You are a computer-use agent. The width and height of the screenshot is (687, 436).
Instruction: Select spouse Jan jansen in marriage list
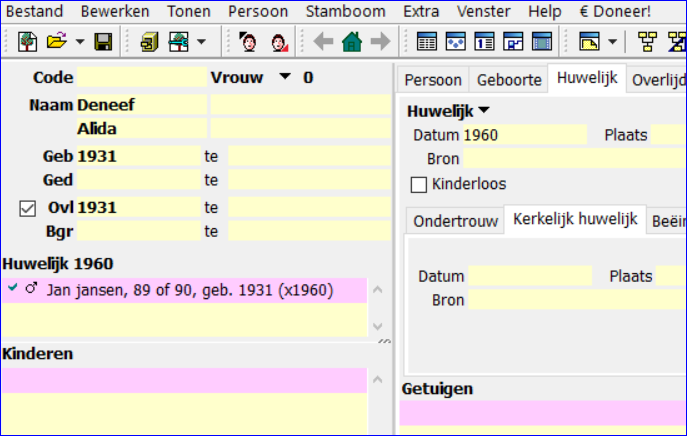click(190, 289)
